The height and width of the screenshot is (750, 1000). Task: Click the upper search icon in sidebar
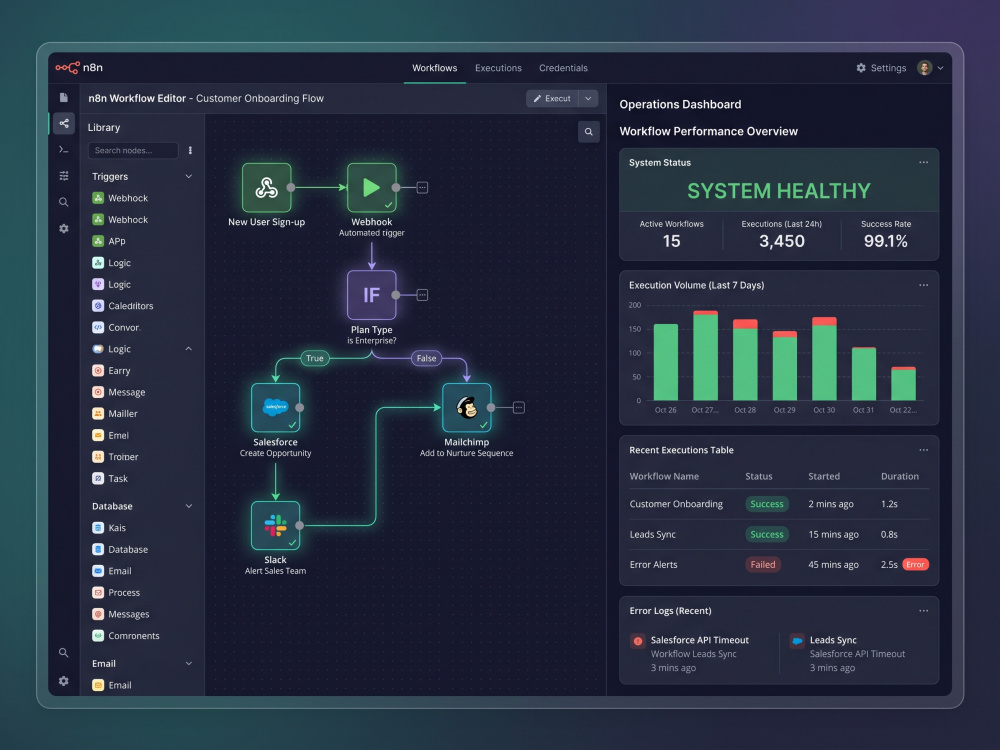(64, 202)
